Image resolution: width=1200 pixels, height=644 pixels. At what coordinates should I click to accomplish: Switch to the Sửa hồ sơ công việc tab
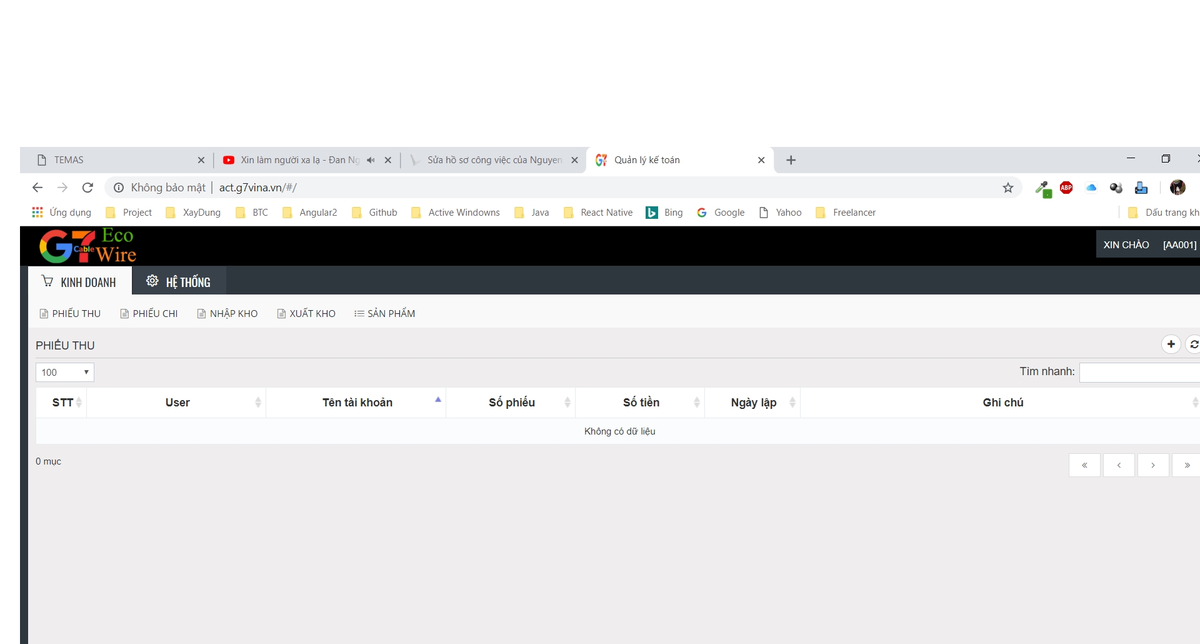494,160
